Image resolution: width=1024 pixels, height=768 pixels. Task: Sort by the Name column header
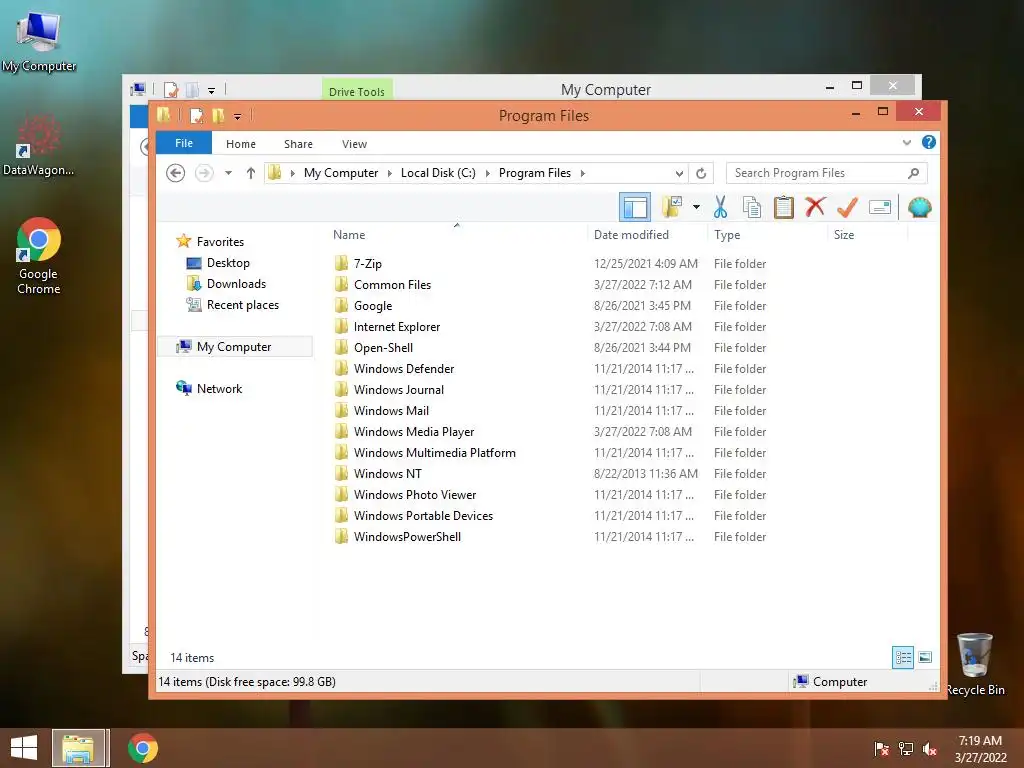click(349, 234)
